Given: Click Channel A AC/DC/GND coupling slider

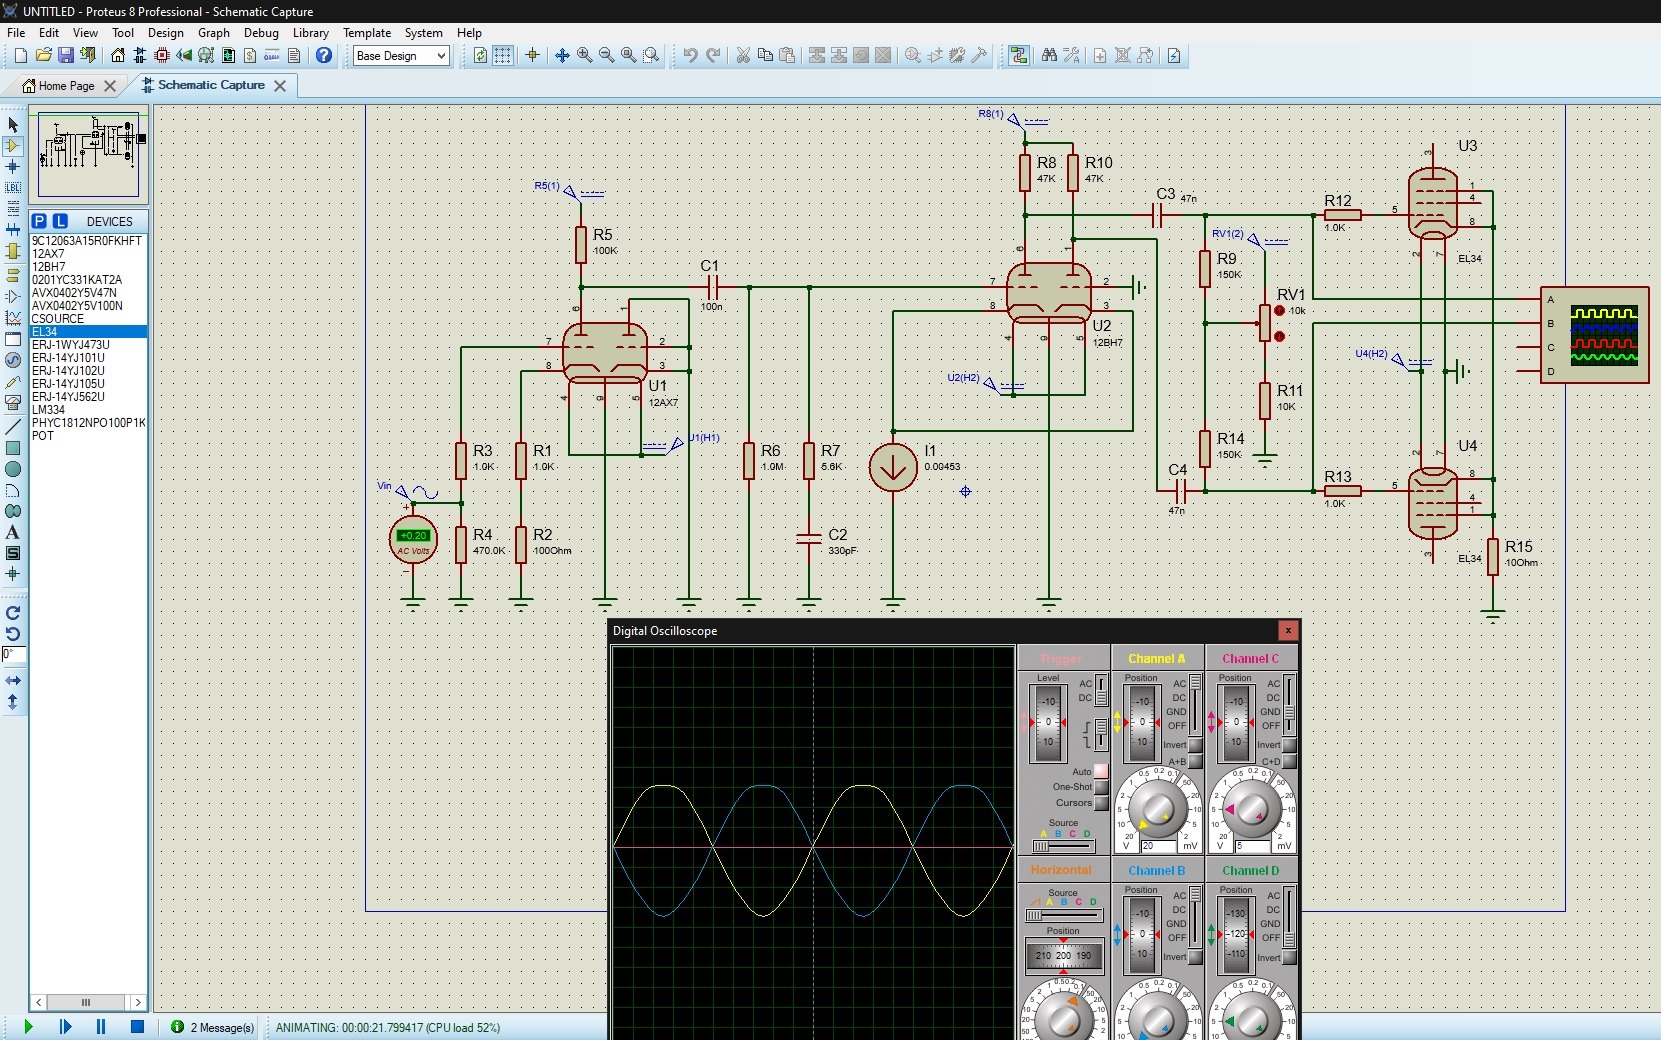Looking at the screenshot, I should pyautogui.click(x=1195, y=704).
